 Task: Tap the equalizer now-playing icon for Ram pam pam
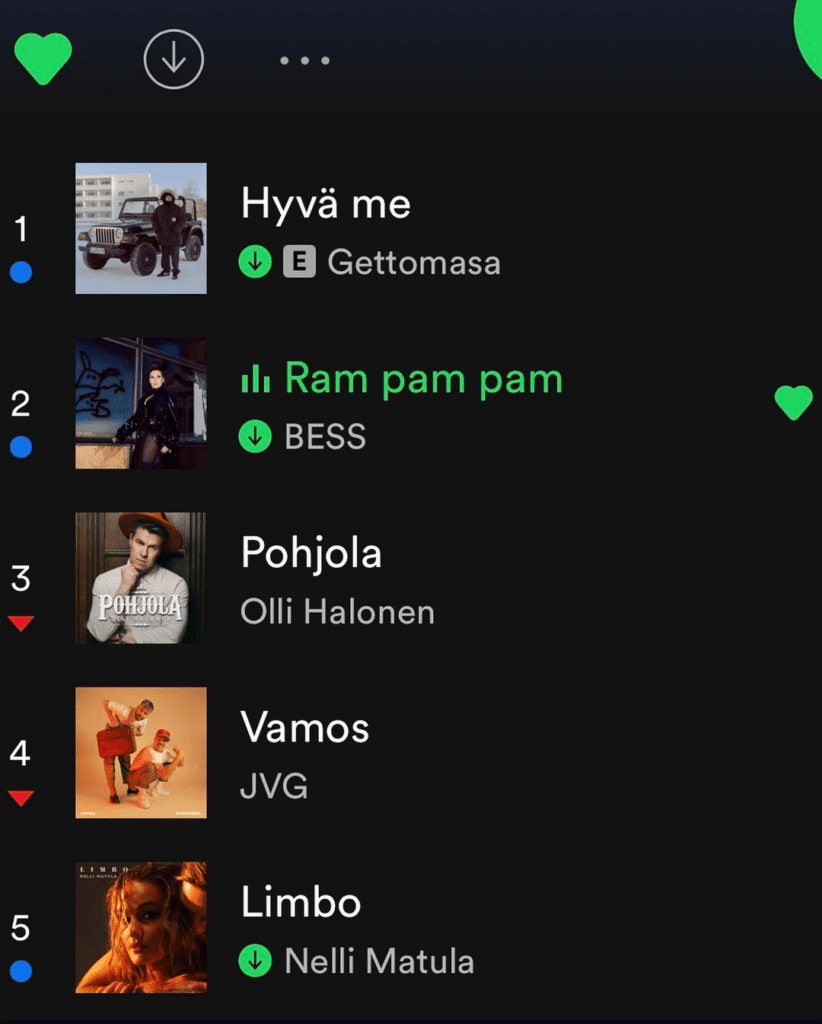tap(255, 379)
